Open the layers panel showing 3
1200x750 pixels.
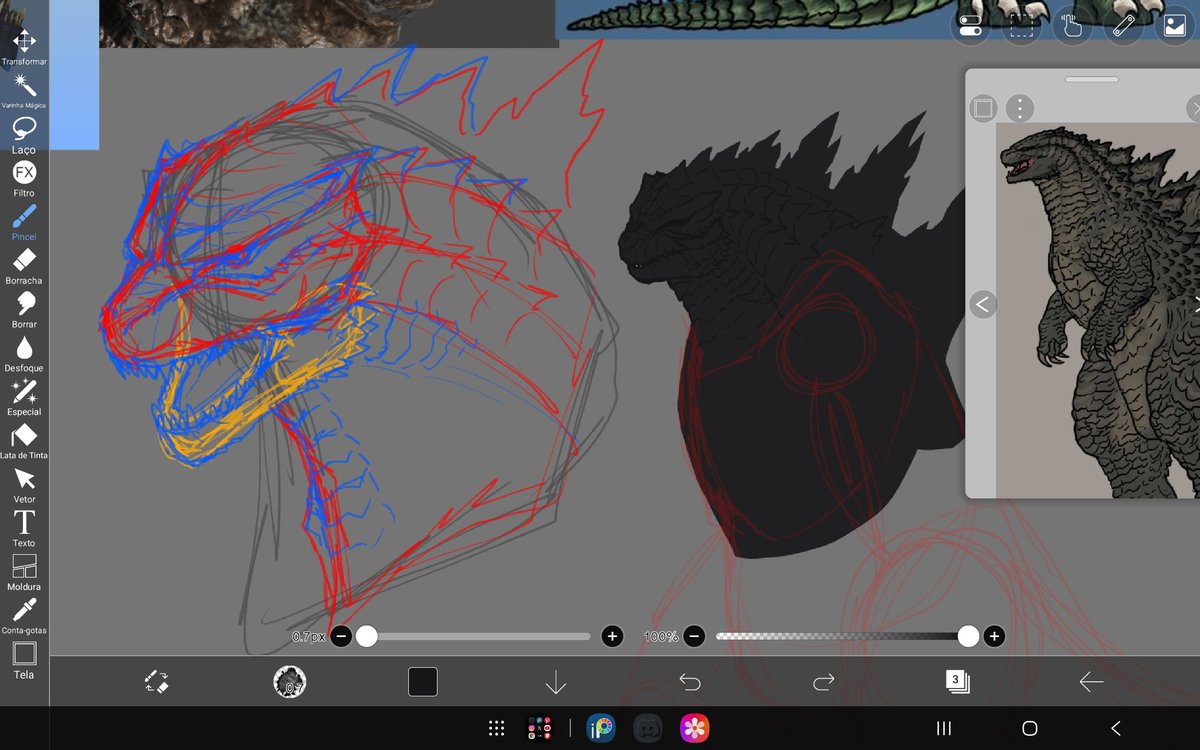(957, 682)
